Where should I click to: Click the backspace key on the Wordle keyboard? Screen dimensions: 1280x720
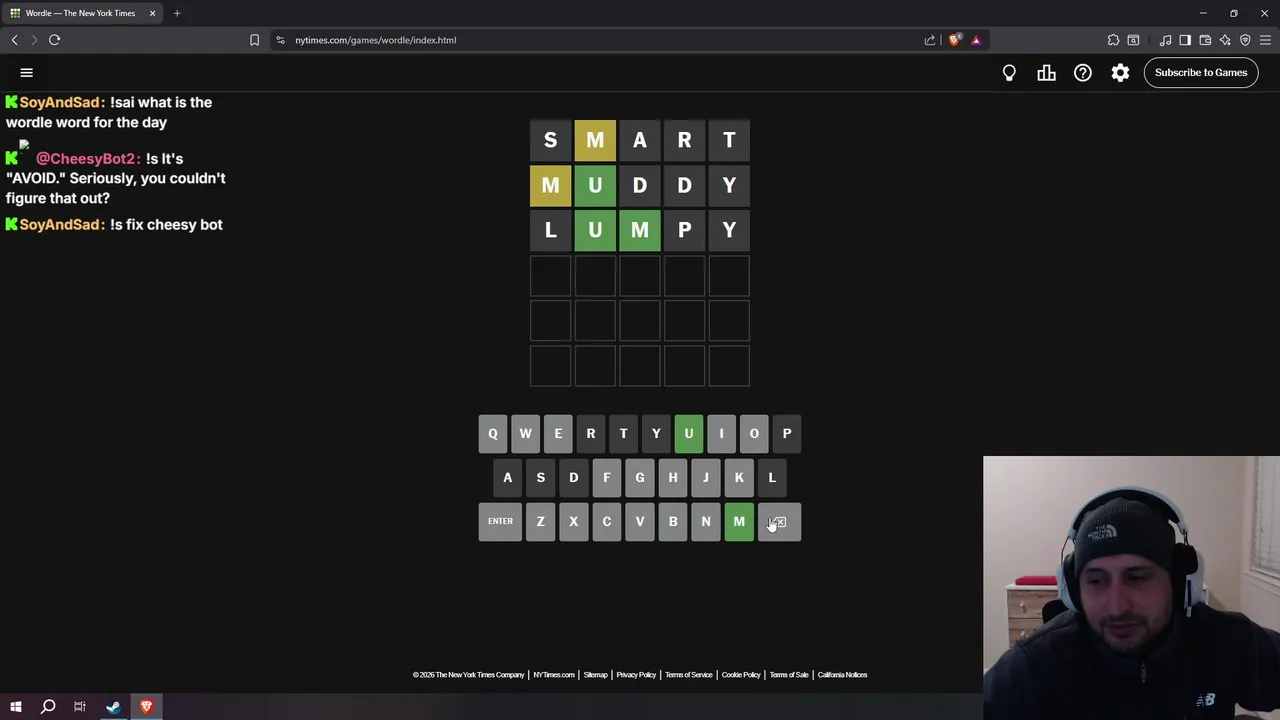[779, 521]
